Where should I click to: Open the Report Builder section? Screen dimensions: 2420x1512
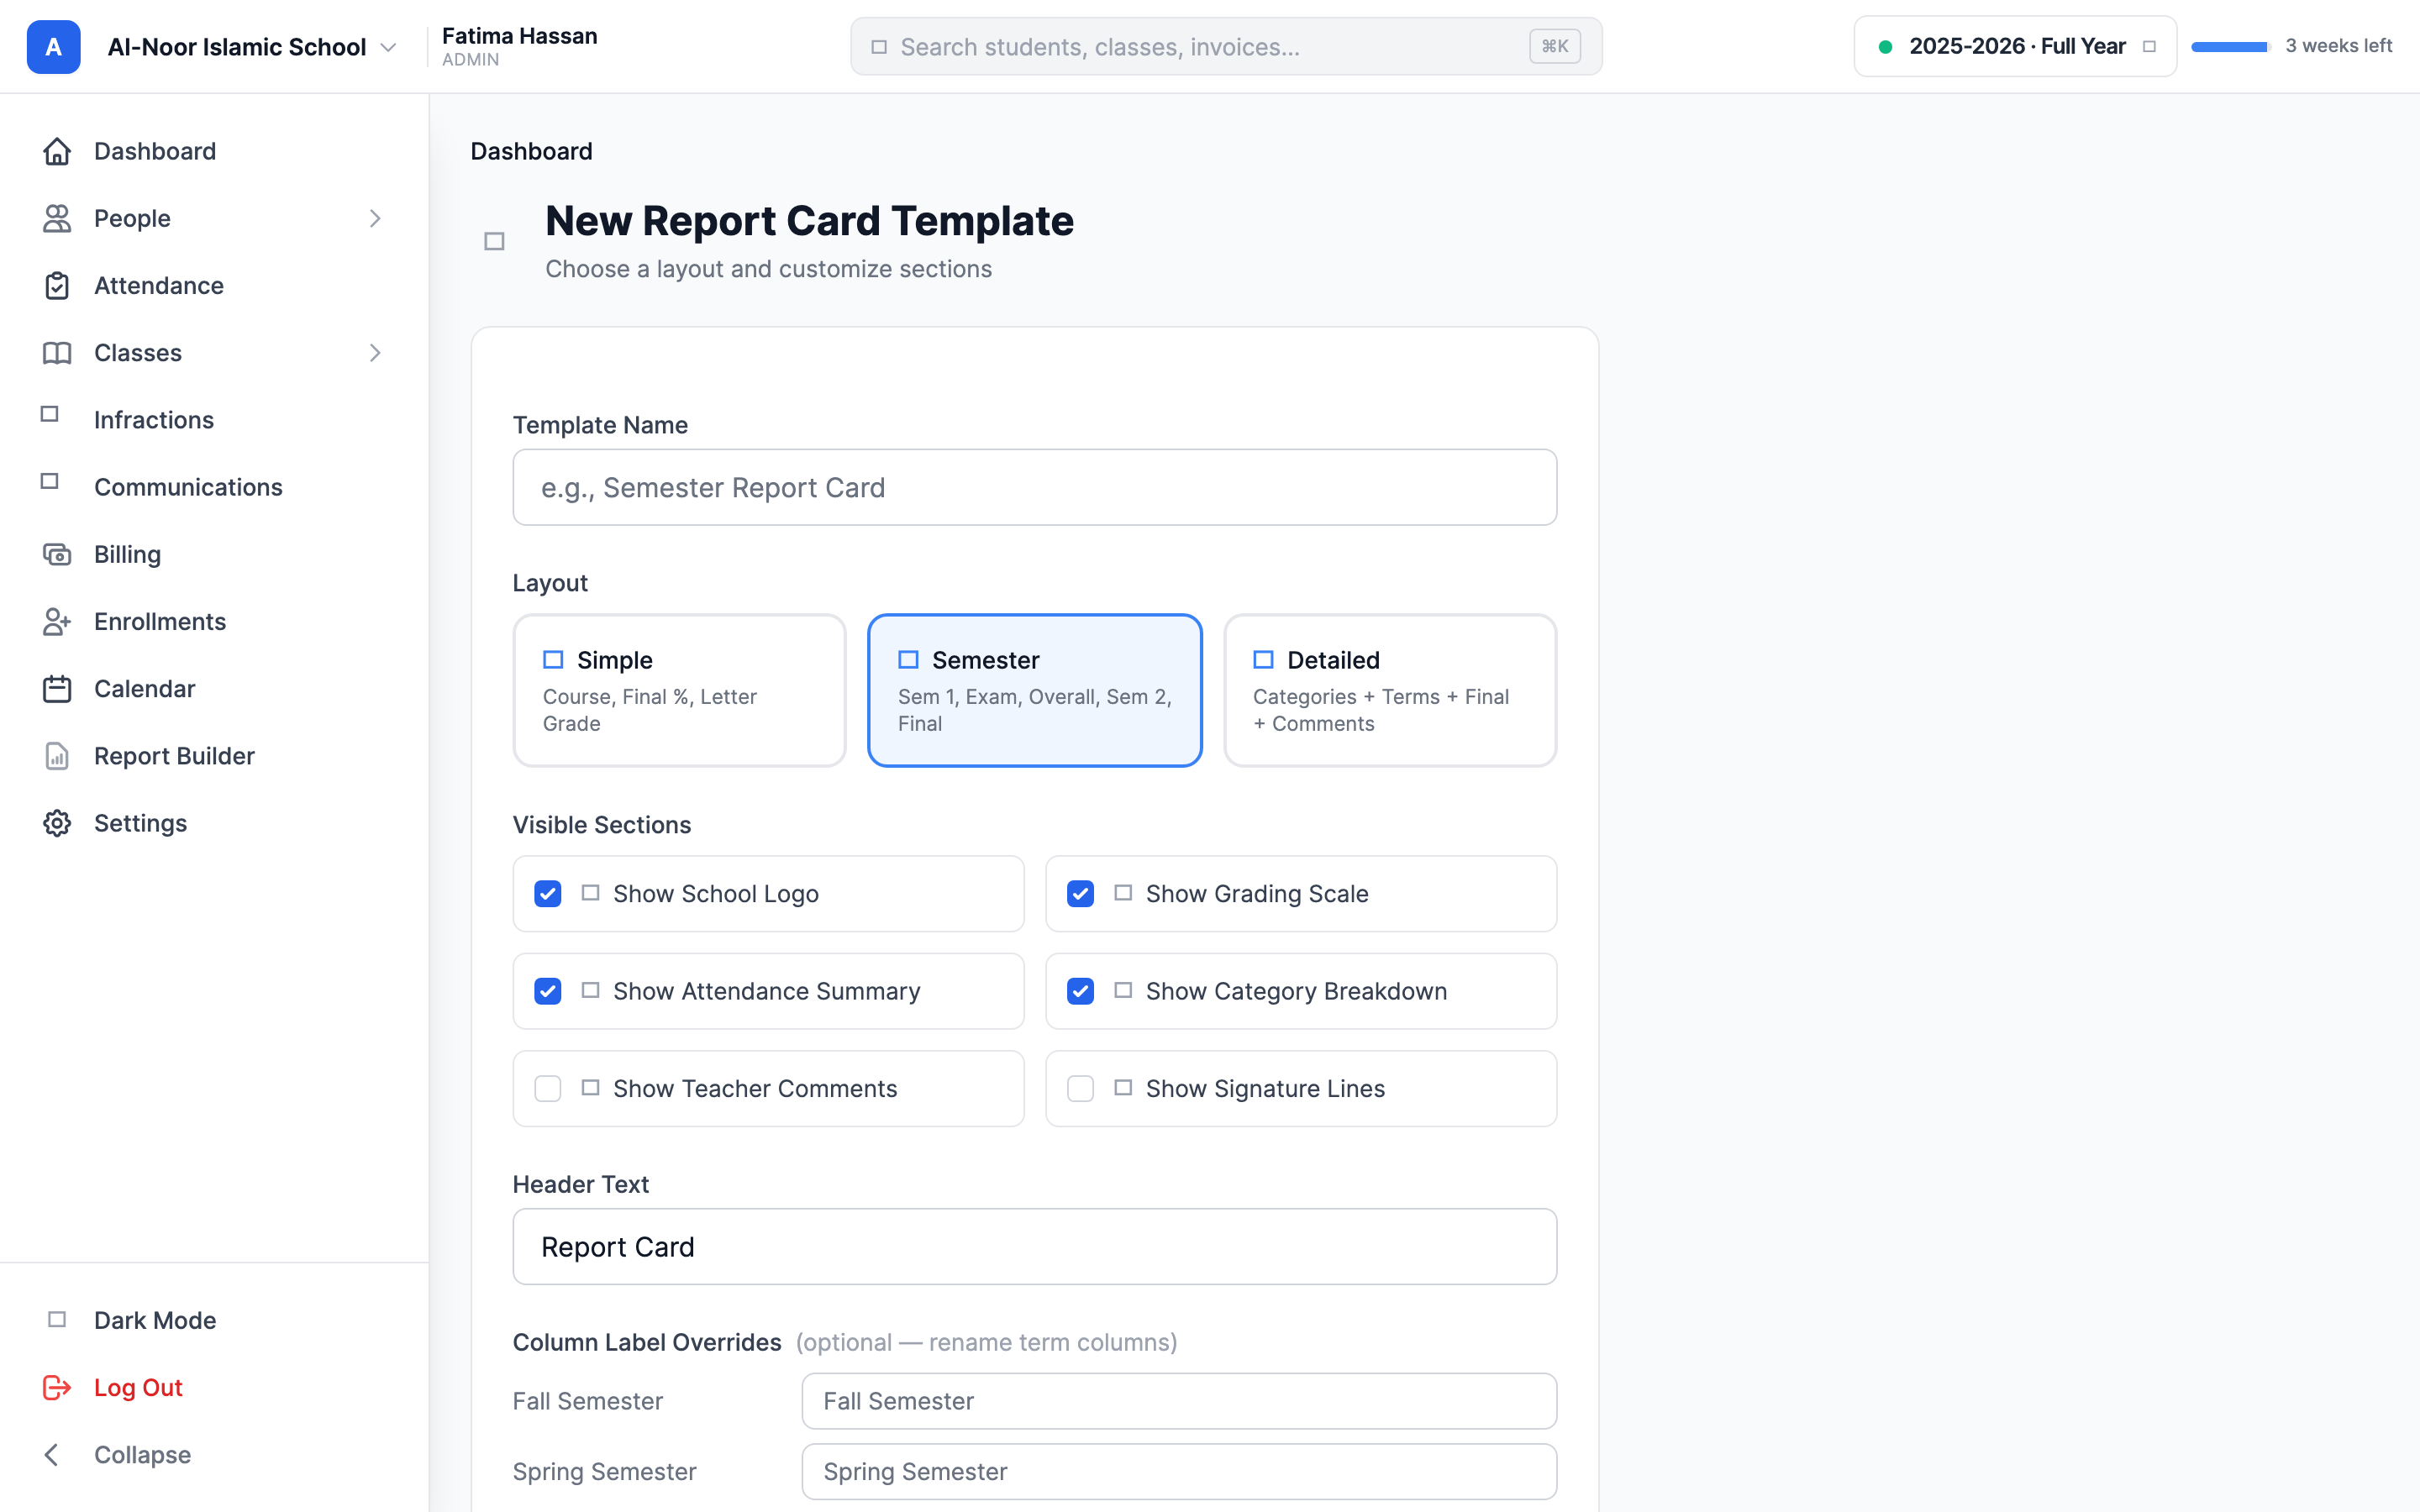point(174,756)
